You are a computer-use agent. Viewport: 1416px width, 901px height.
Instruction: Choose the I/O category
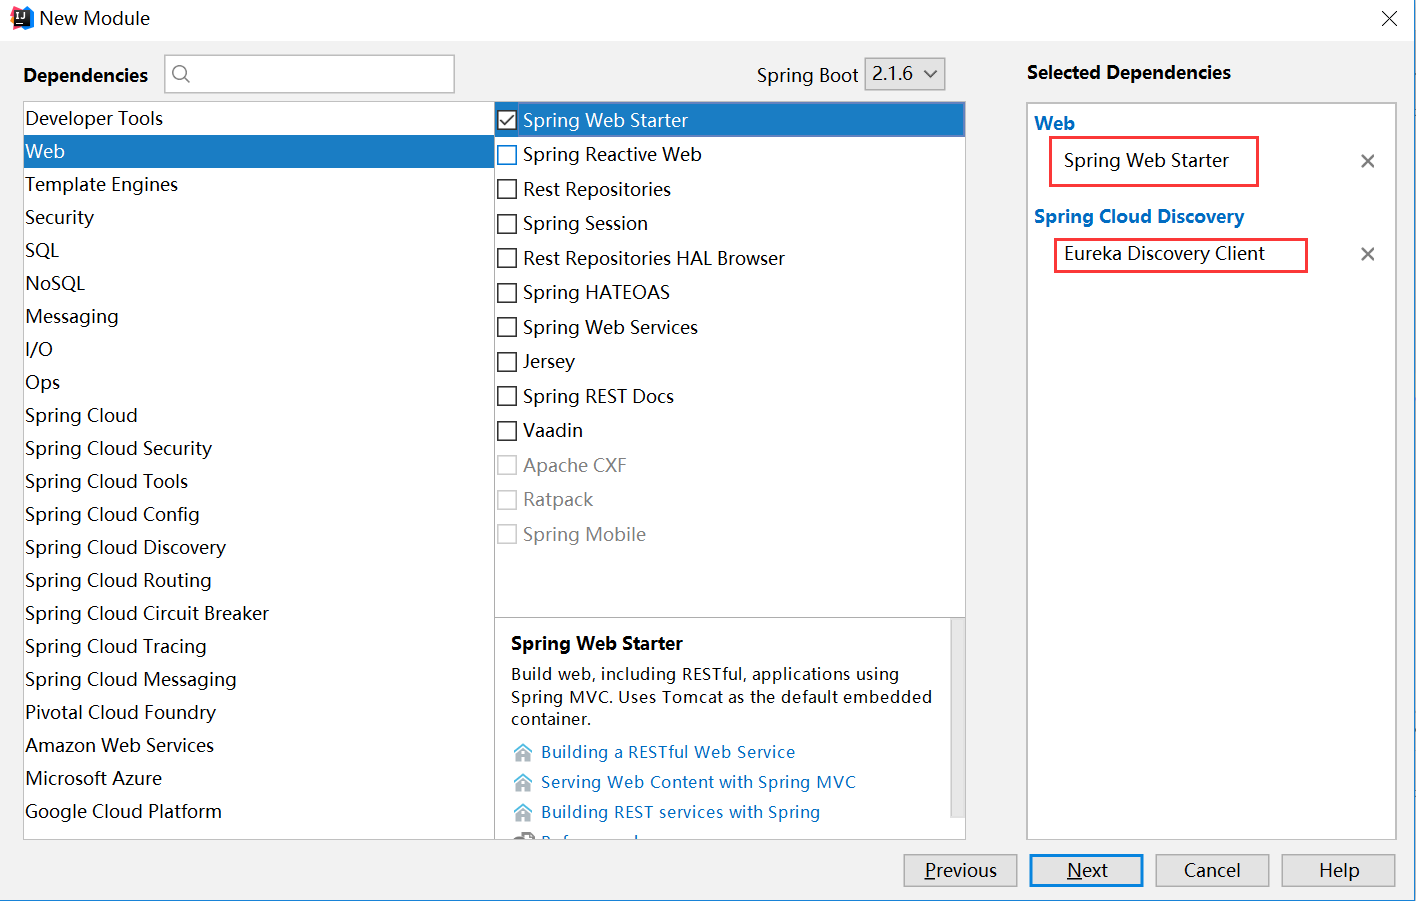[x=258, y=349]
